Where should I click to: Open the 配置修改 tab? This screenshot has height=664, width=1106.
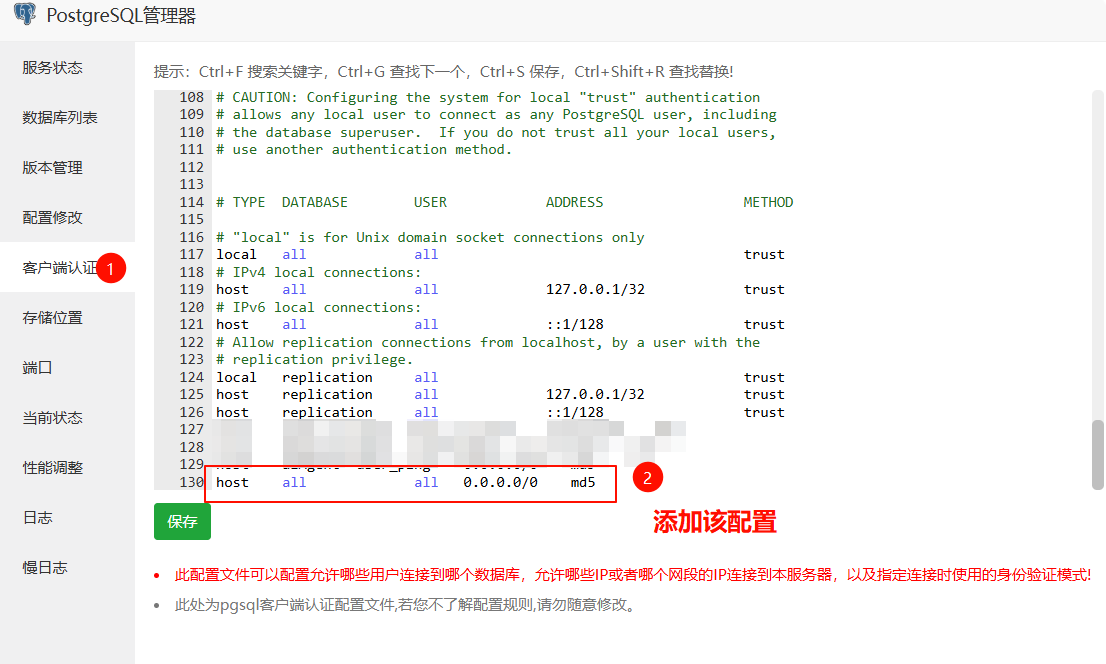click(x=52, y=217)
